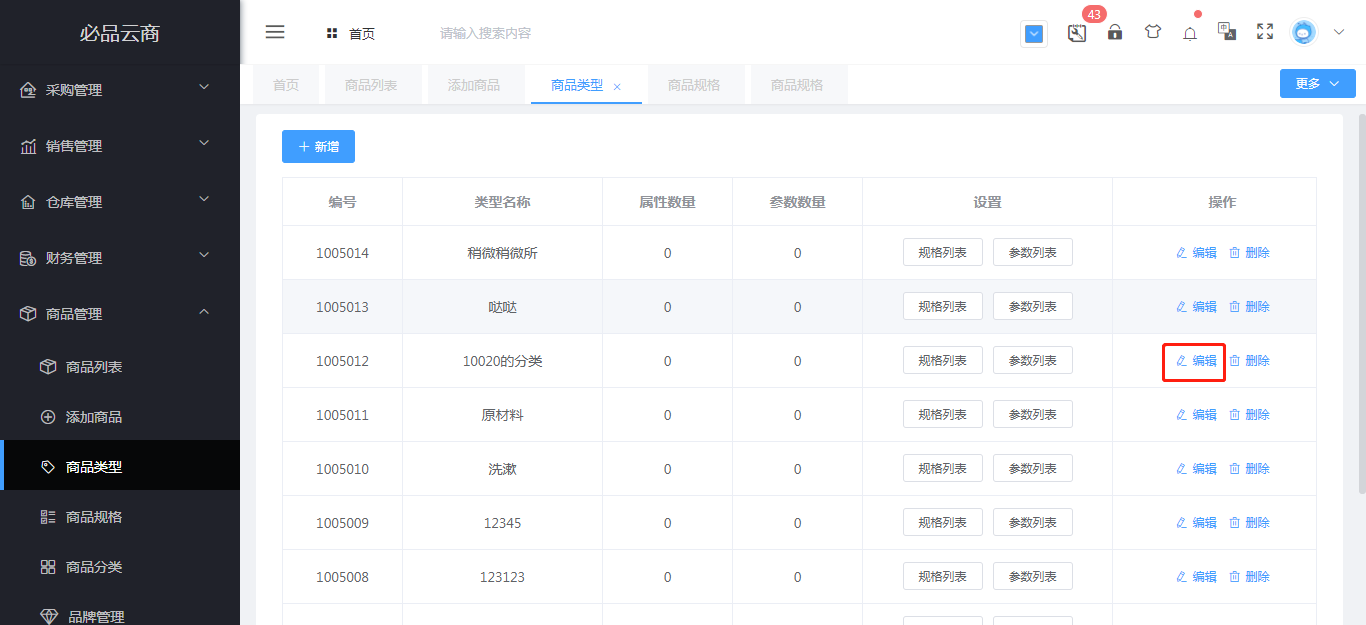Open the wrench notebook icon with 43 badge
The image size is (1366, 625).
(x=1077, y=33)
